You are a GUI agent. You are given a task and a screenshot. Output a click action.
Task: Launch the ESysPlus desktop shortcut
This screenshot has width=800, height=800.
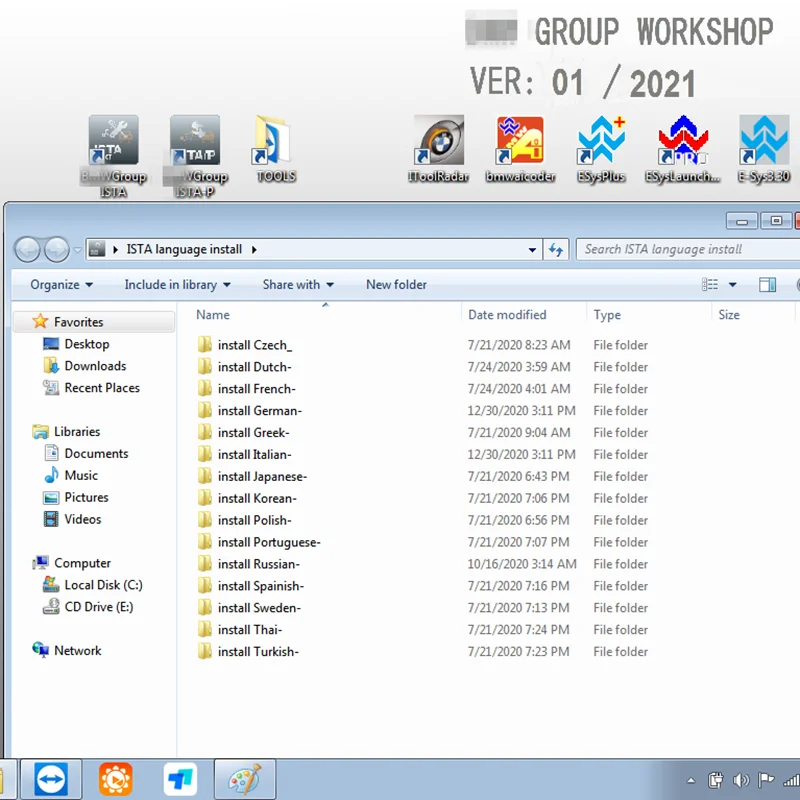pyautogui.click(x=601, y=149)
